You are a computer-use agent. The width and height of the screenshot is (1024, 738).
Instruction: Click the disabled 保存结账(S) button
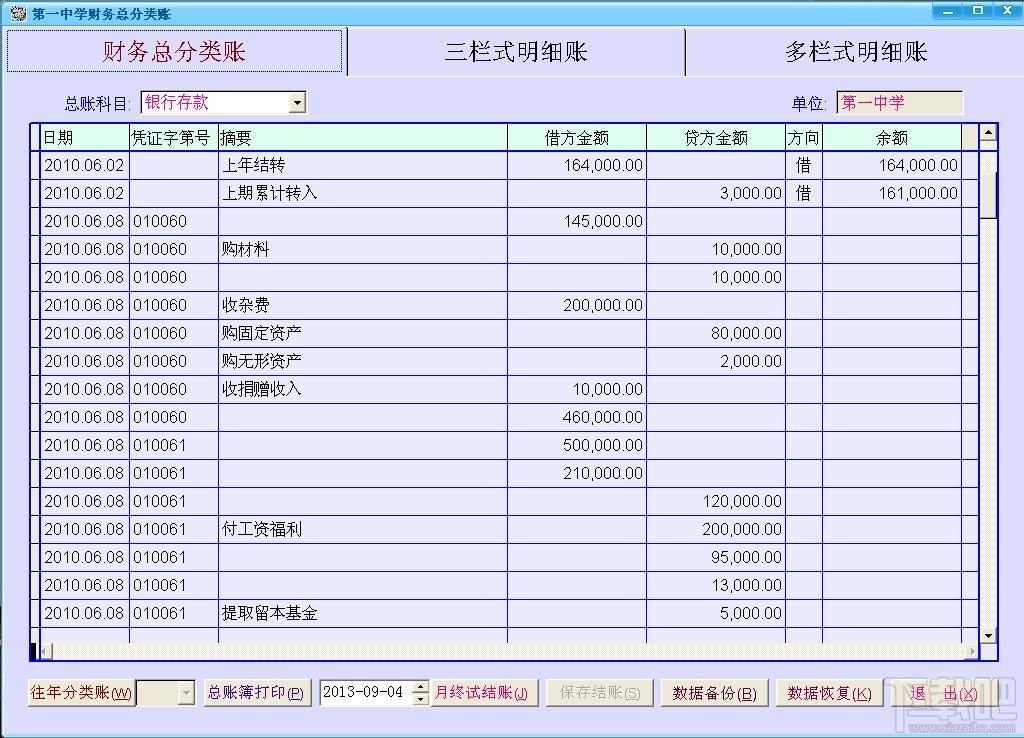click(x=600, y=693)
